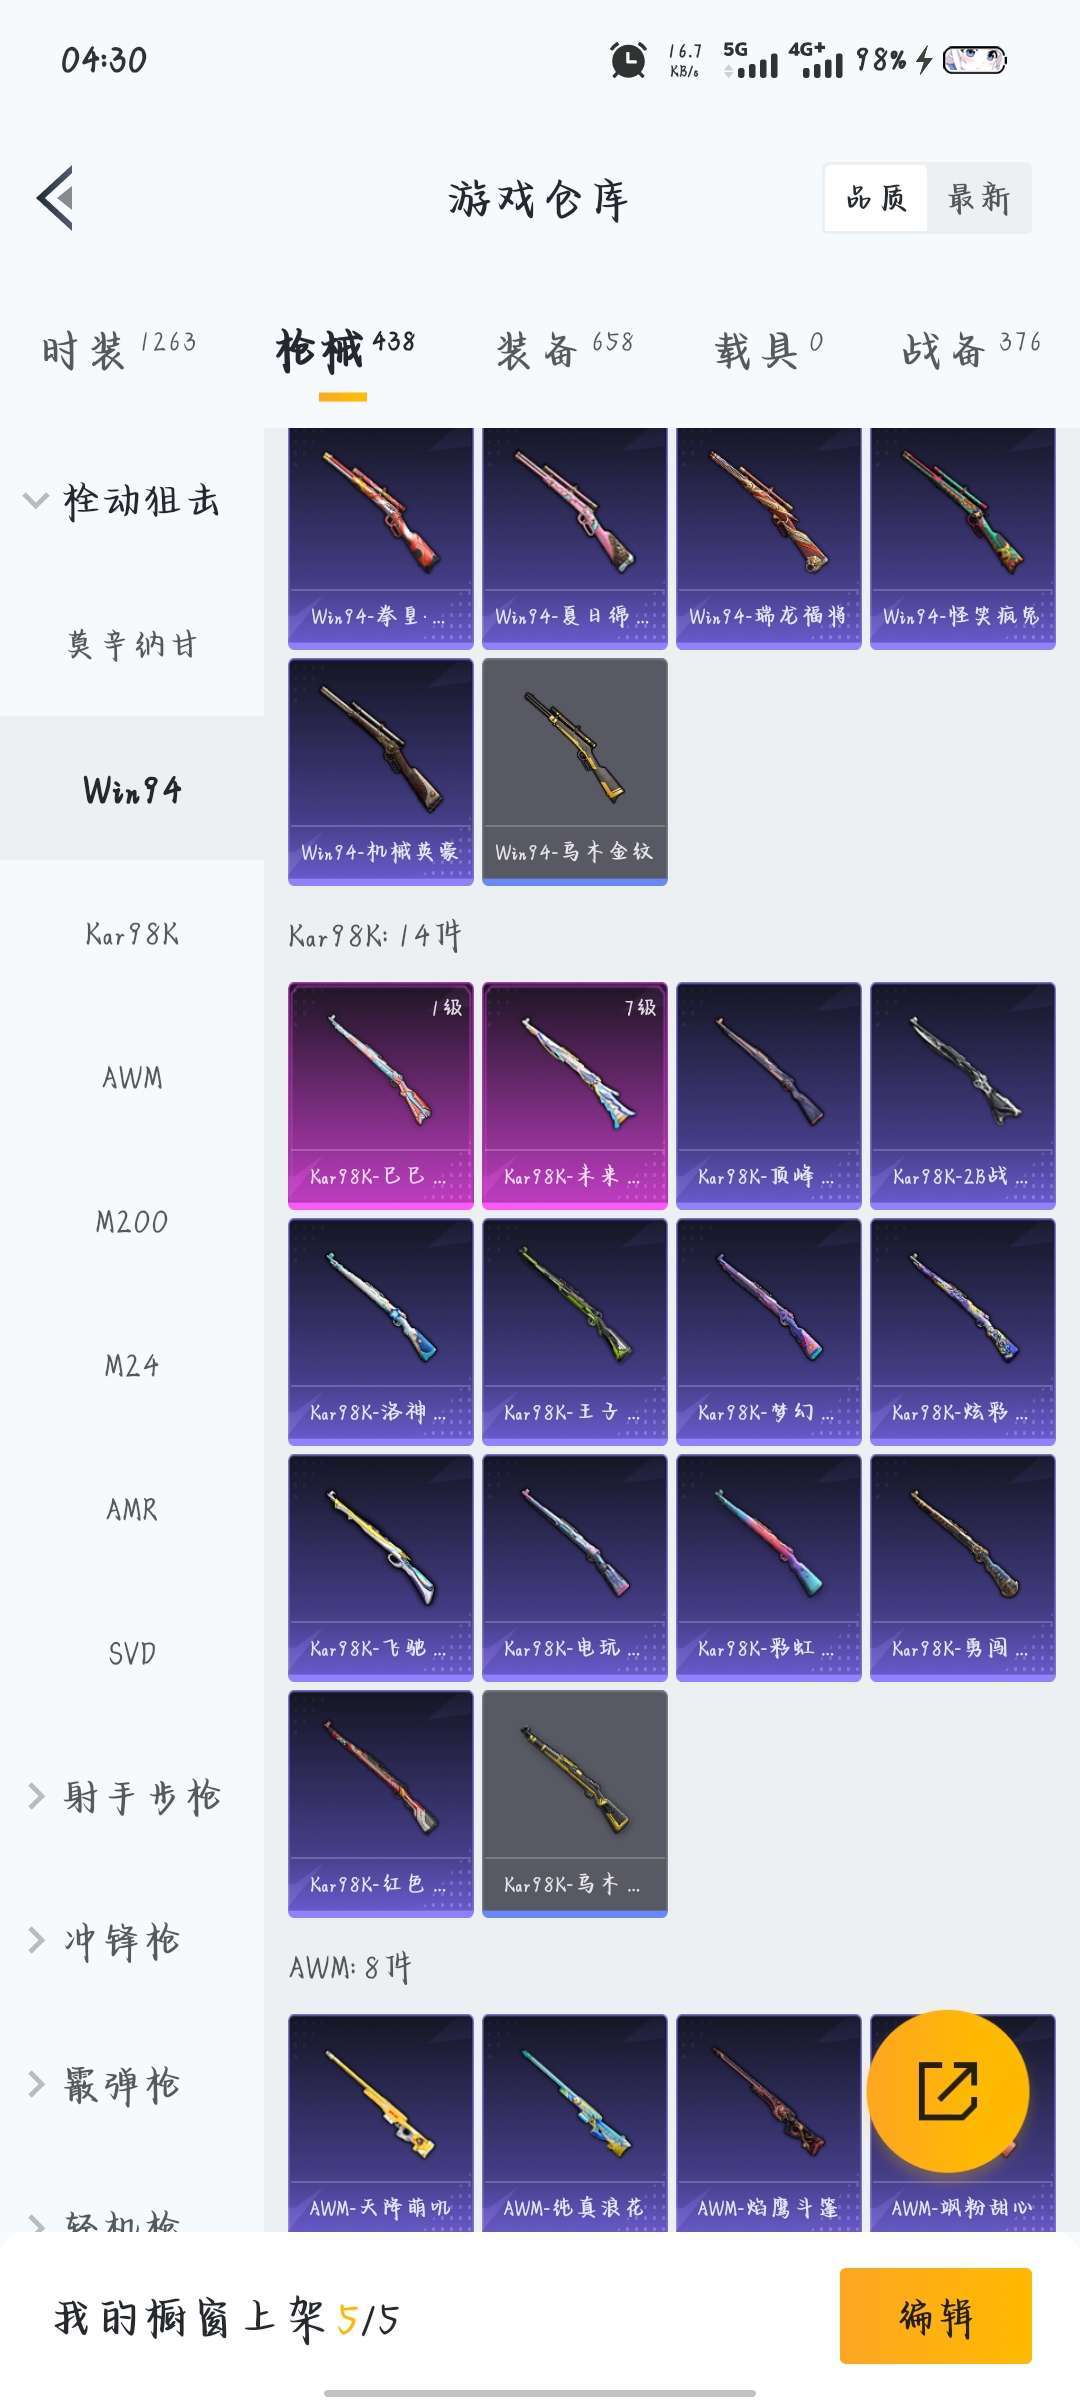Image resolution: width=1080 pixels, height=2400 pixels.
Task: Switch to the 时装 tab
Action: click(x=118, y=350)
